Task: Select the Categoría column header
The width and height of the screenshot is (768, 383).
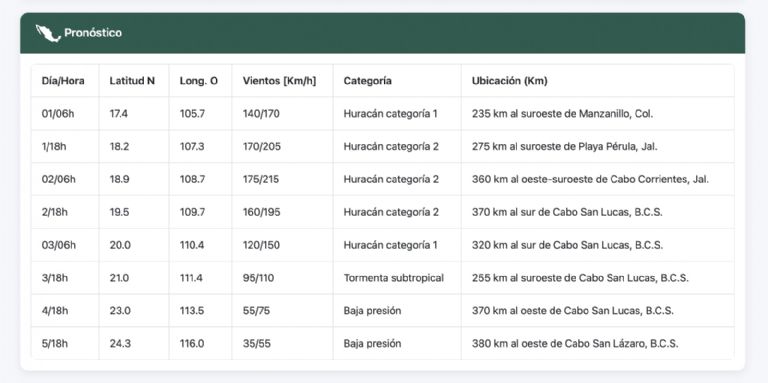Action: tap(367, 81)
